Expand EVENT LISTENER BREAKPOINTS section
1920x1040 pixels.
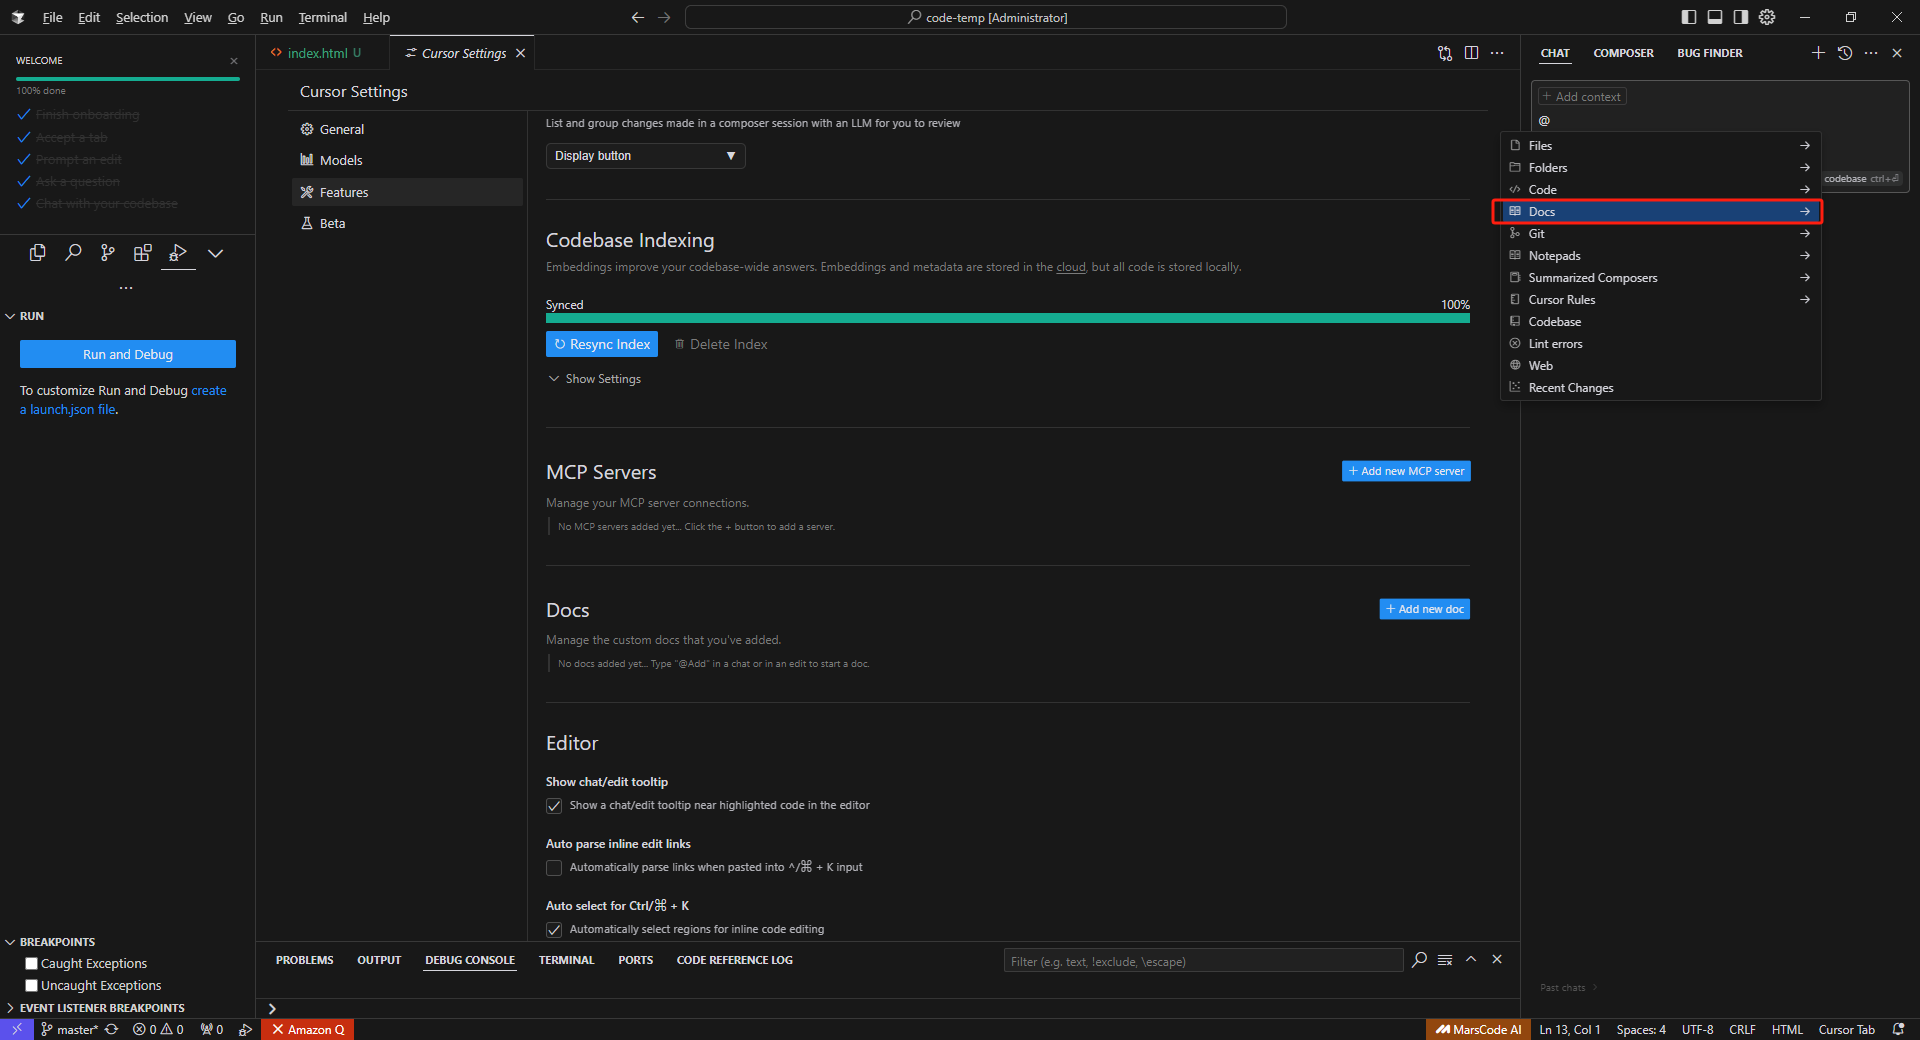[95, 1008]
